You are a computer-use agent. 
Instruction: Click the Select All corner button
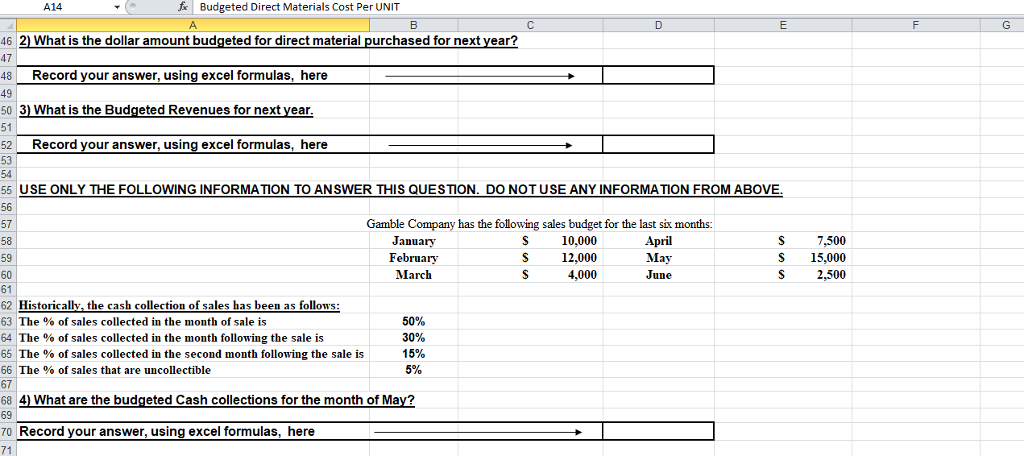click(7, 25)
